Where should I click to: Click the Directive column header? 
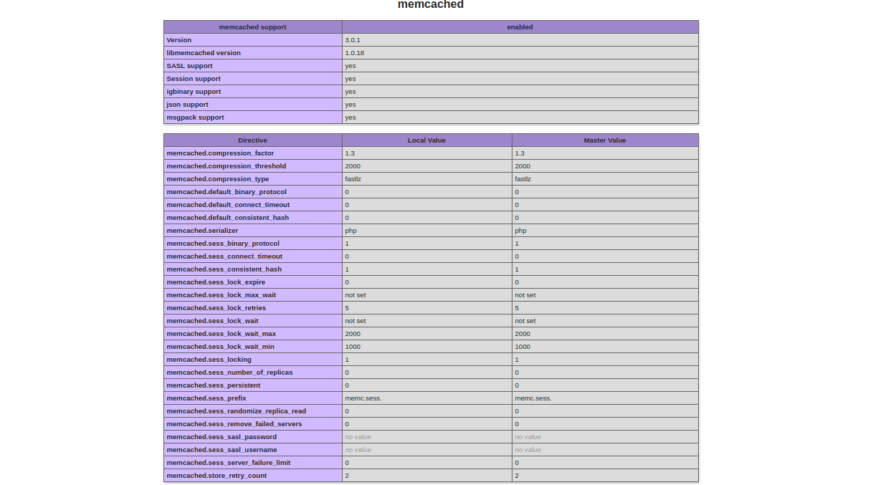[252, 140]
